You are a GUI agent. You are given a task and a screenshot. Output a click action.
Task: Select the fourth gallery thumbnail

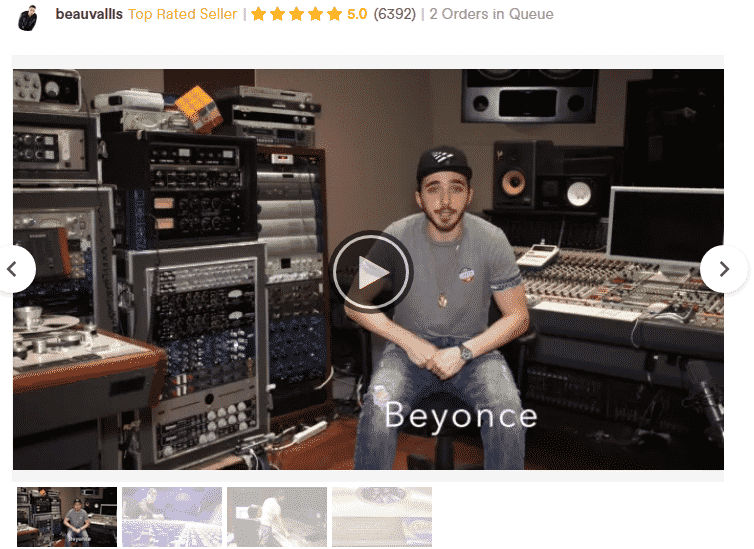click(x=382, y=517)
